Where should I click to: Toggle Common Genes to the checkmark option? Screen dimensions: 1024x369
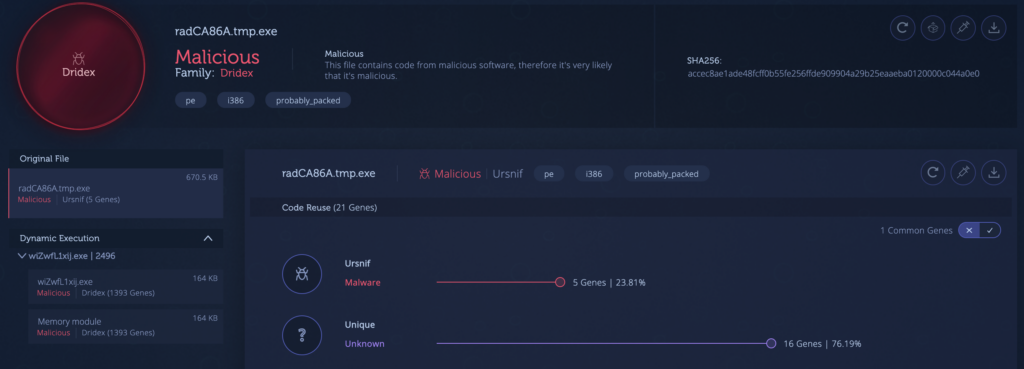pyautogui.click(x=990, y=231)
